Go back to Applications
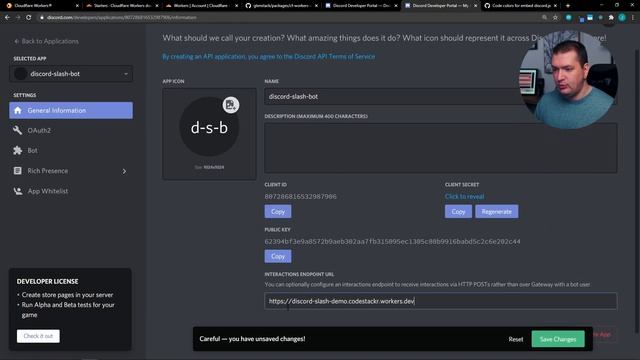This screenshot has width=640, height=360. [46, 41]
